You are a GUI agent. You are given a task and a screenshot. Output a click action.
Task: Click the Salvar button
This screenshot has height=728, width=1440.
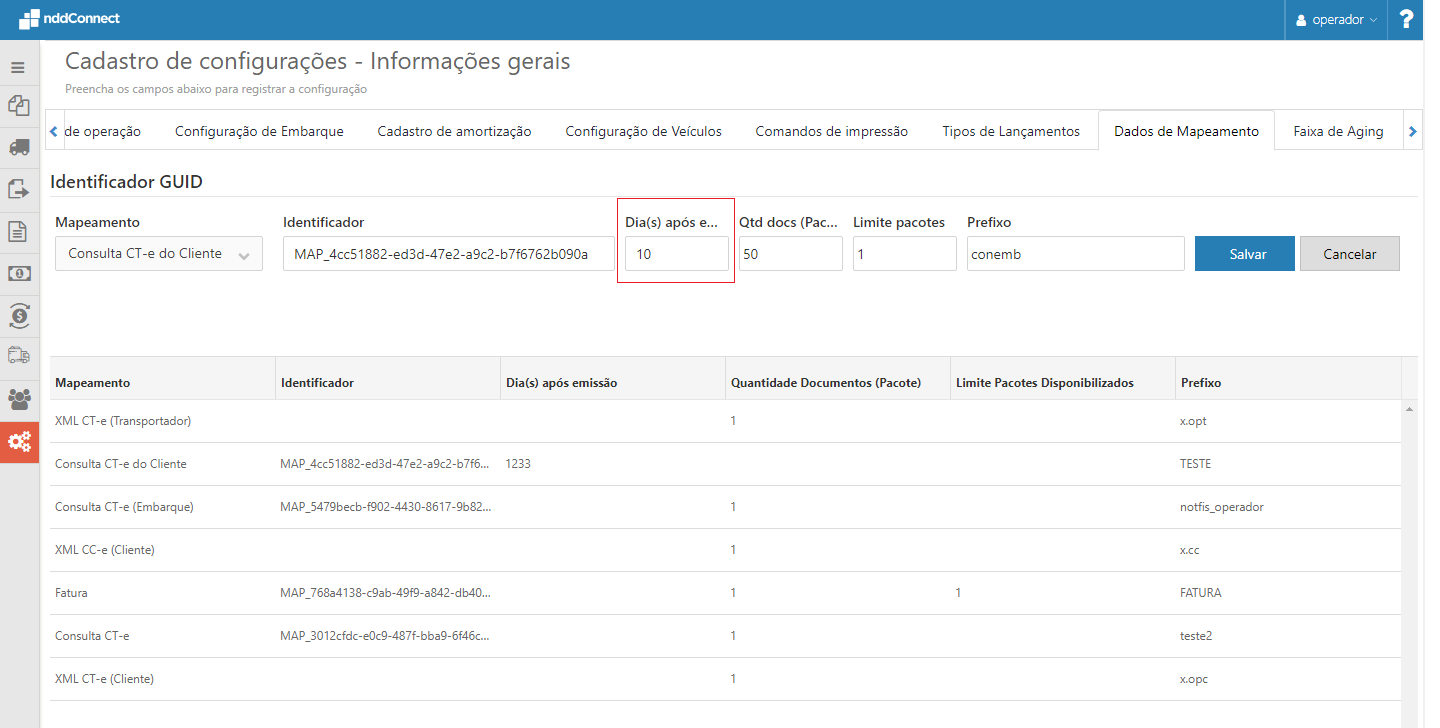1244,254
